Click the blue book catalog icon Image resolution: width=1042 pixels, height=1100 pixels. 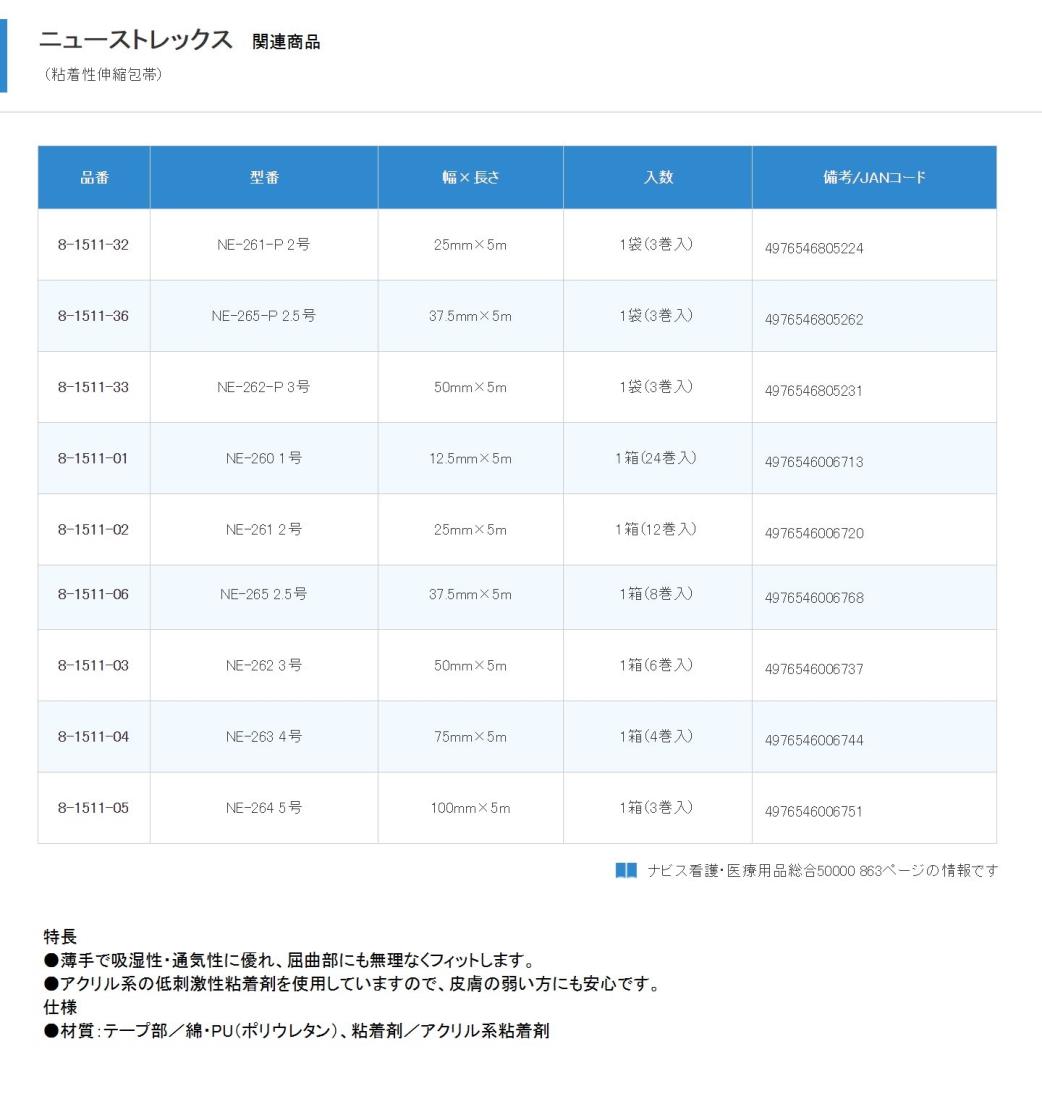pos(625,871)
